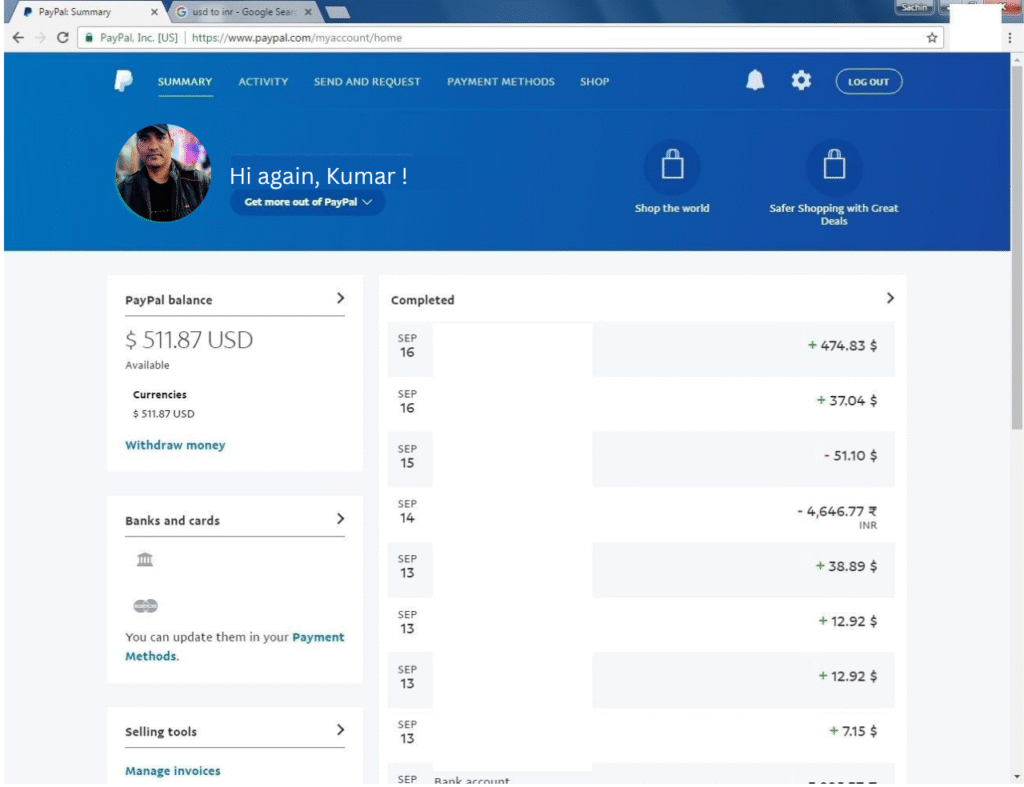Expand the Banks and cards arrow

(x=340, y=519)
